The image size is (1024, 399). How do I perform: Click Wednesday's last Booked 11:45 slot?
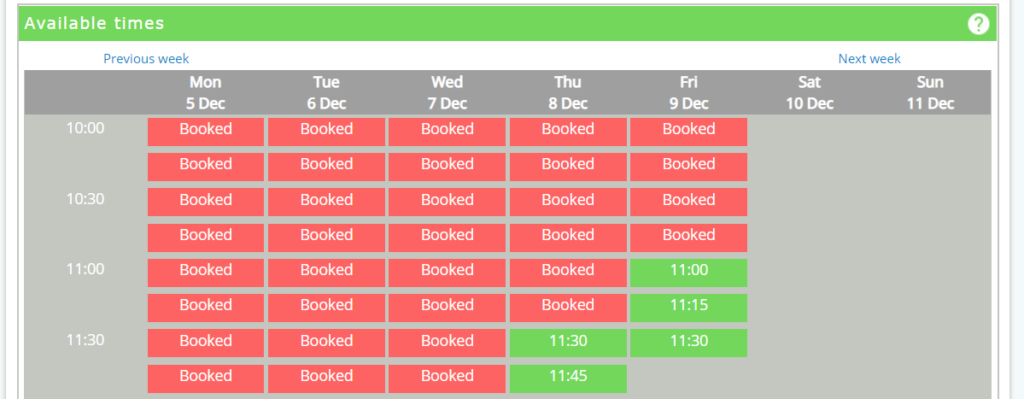[447, 379]
